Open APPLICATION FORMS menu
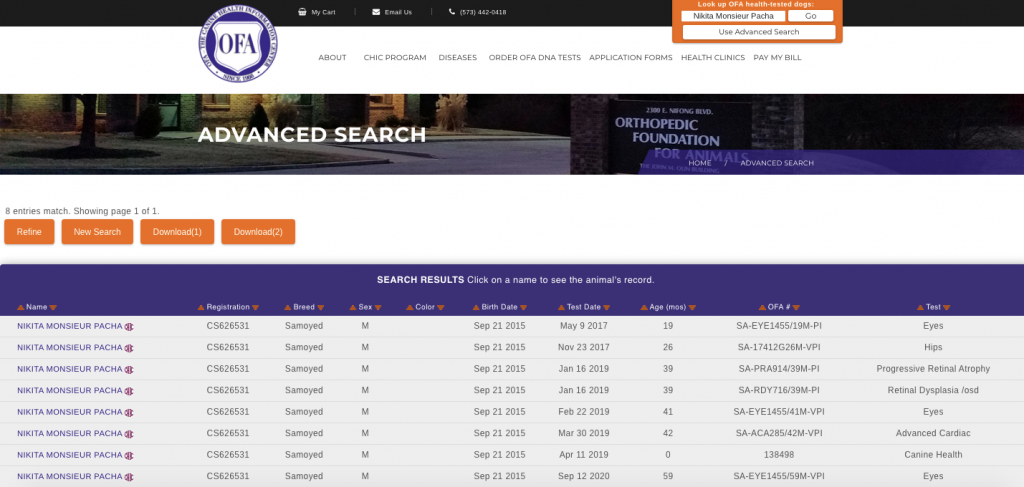This screenshot has height=487, width=1024. 631,57
